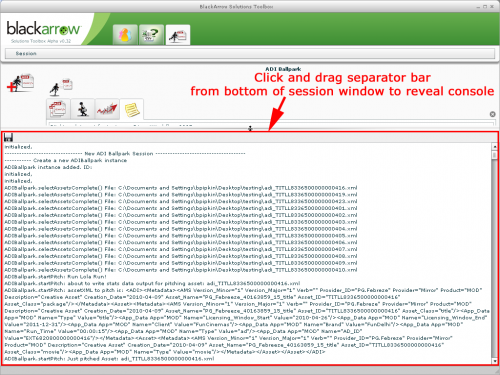Select the question mark help tool

[151, 34]
